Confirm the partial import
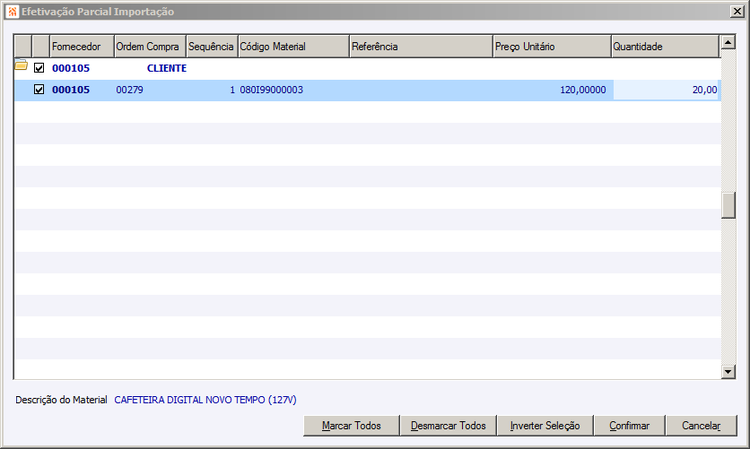The width and height of the screenshot is (750, 449). (x=629, y=426)
